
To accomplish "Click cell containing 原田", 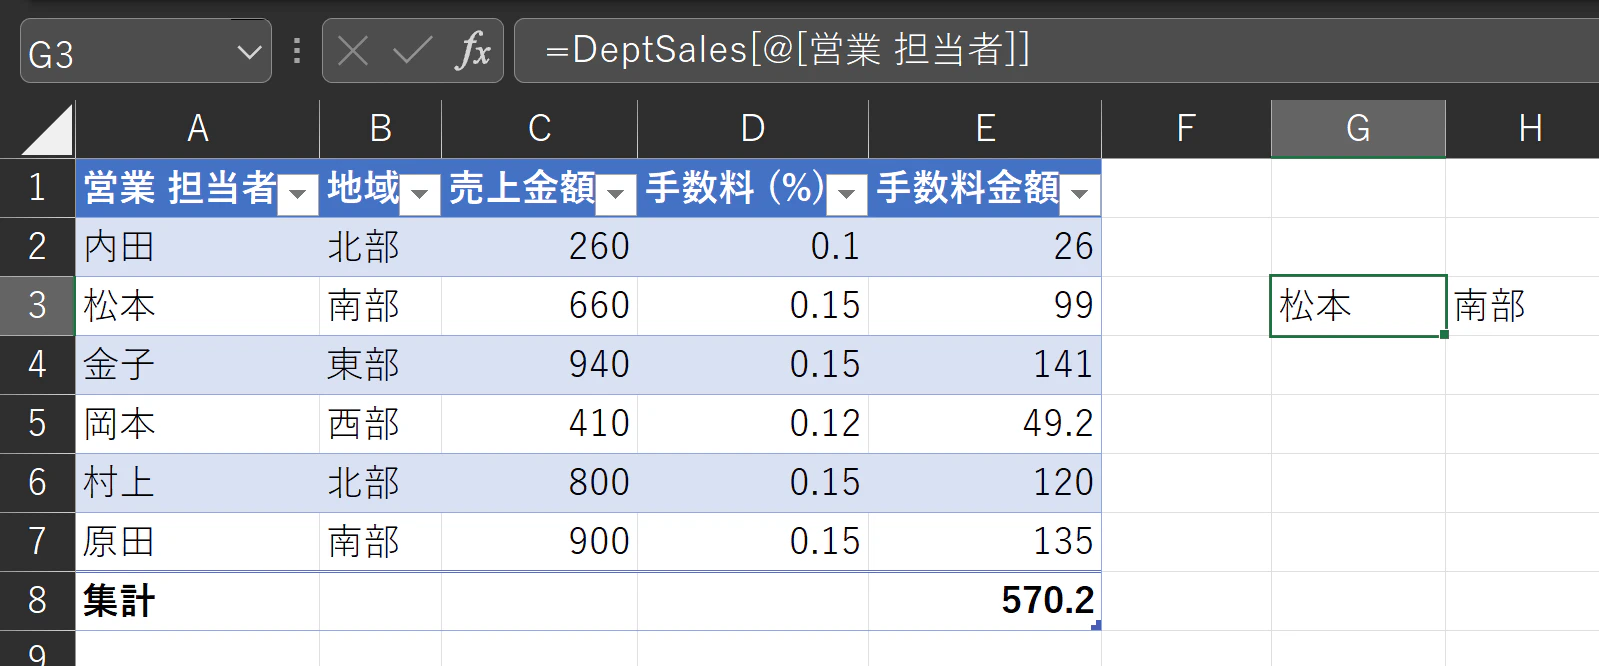I will point(198,542).
